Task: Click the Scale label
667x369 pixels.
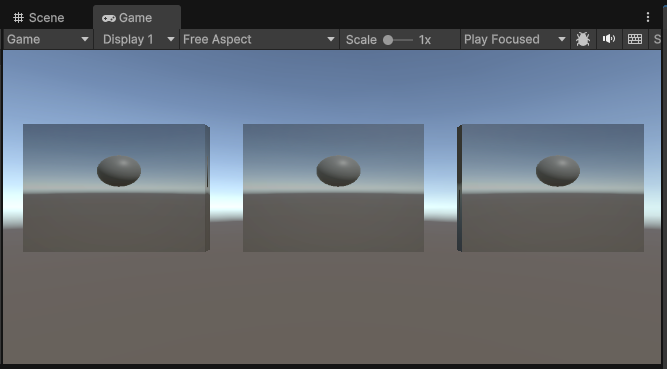Action: [x=361, y=40]
